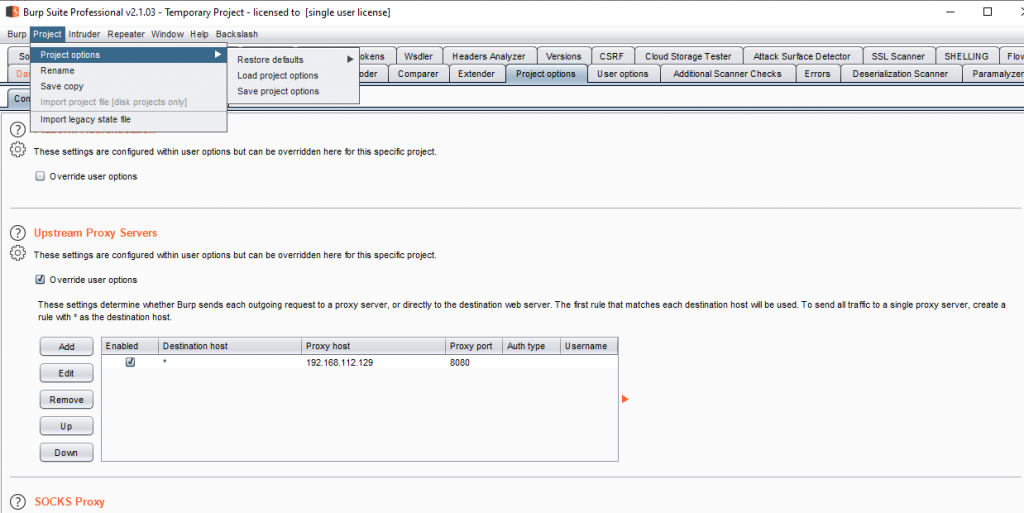
Task: Select Import legacy state file
Action: click(85, 120)
